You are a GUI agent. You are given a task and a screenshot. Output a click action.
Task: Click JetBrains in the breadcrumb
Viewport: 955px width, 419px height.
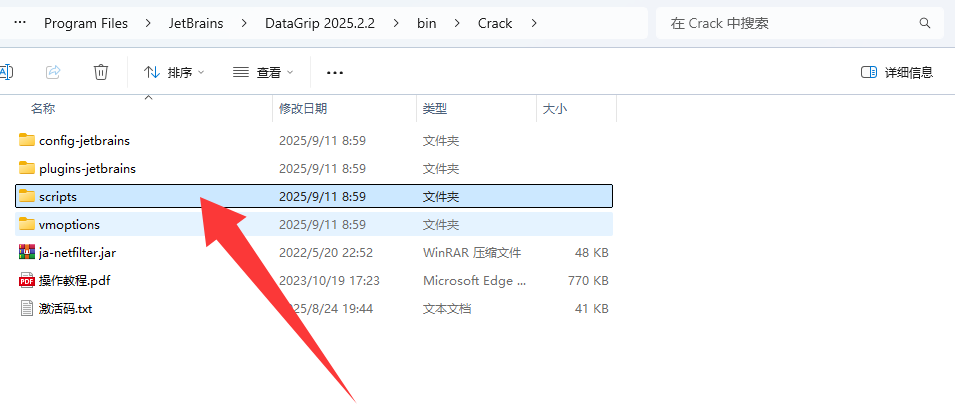pyautogui.click(x=196, y=23)
